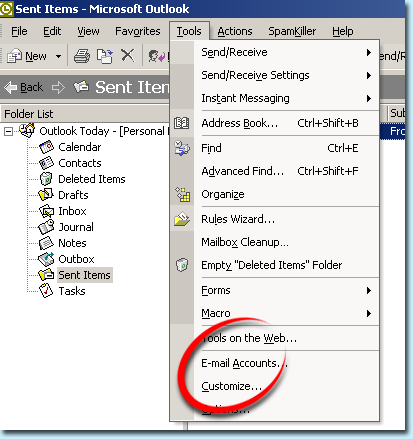Click the Tasks folder label
Image resolution: width=413 pixels, height=439 pixels.
pyautogui.click(x=72, y=291)
